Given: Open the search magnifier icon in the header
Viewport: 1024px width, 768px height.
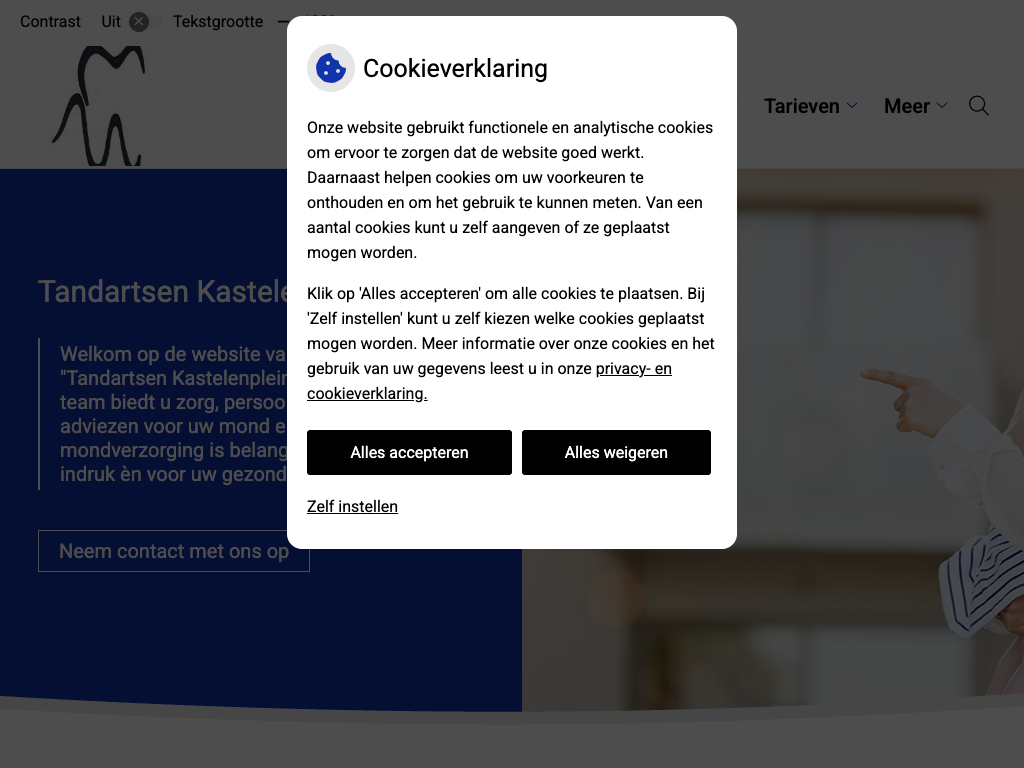Looking at the screenshot, I should [x=978, y=106].
